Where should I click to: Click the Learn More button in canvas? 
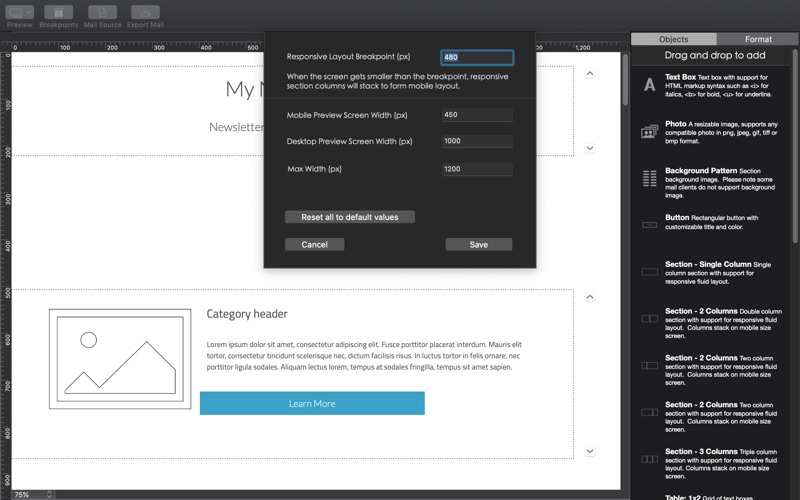click(x=312, y=404)
